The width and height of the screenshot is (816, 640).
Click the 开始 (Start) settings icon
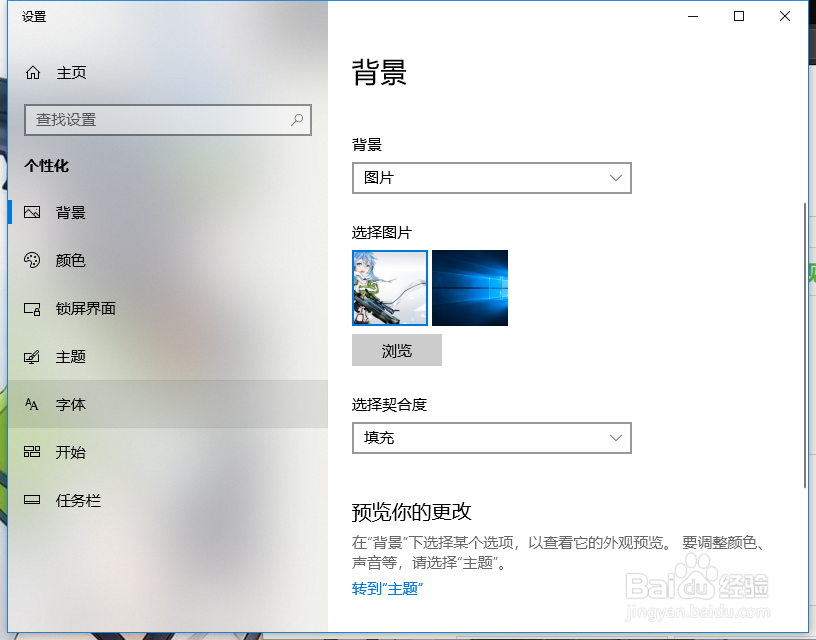click(x=34, y=452)
